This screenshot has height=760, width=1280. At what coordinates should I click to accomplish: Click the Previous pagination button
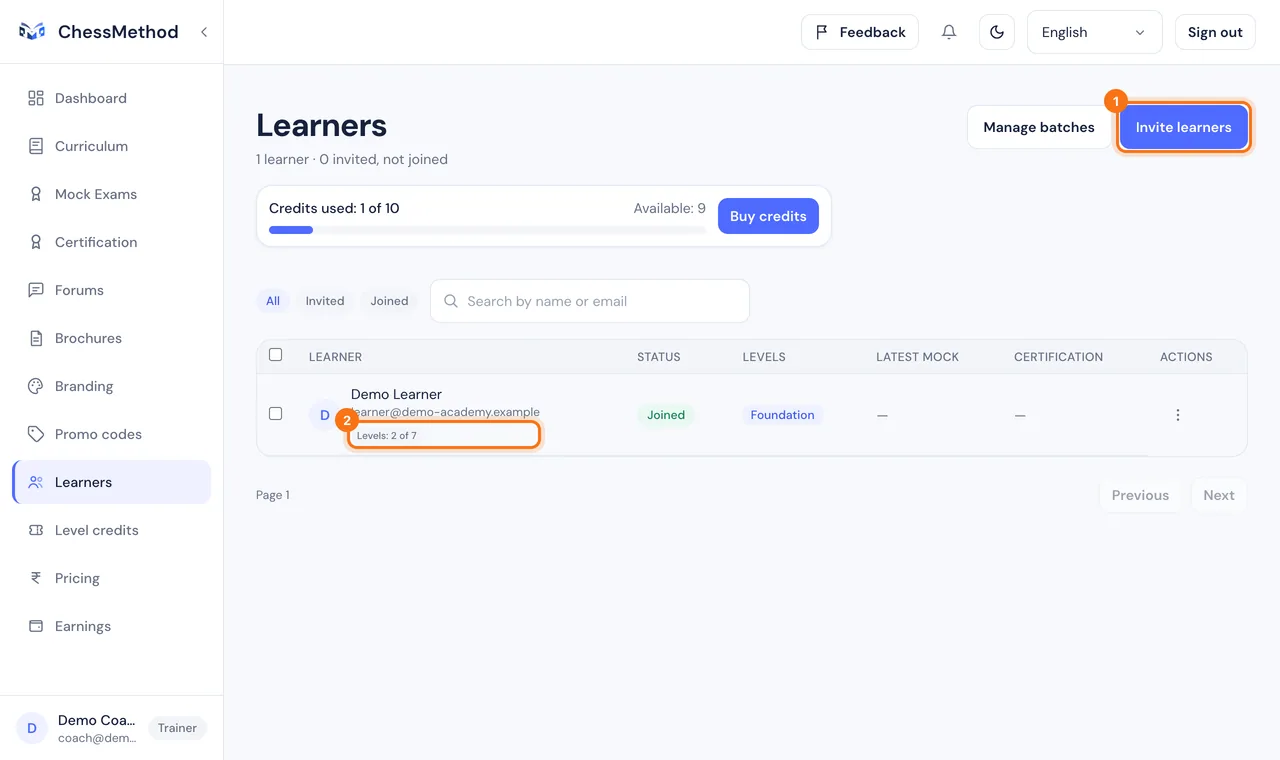pyautogui.click(x=1140, y=495)
